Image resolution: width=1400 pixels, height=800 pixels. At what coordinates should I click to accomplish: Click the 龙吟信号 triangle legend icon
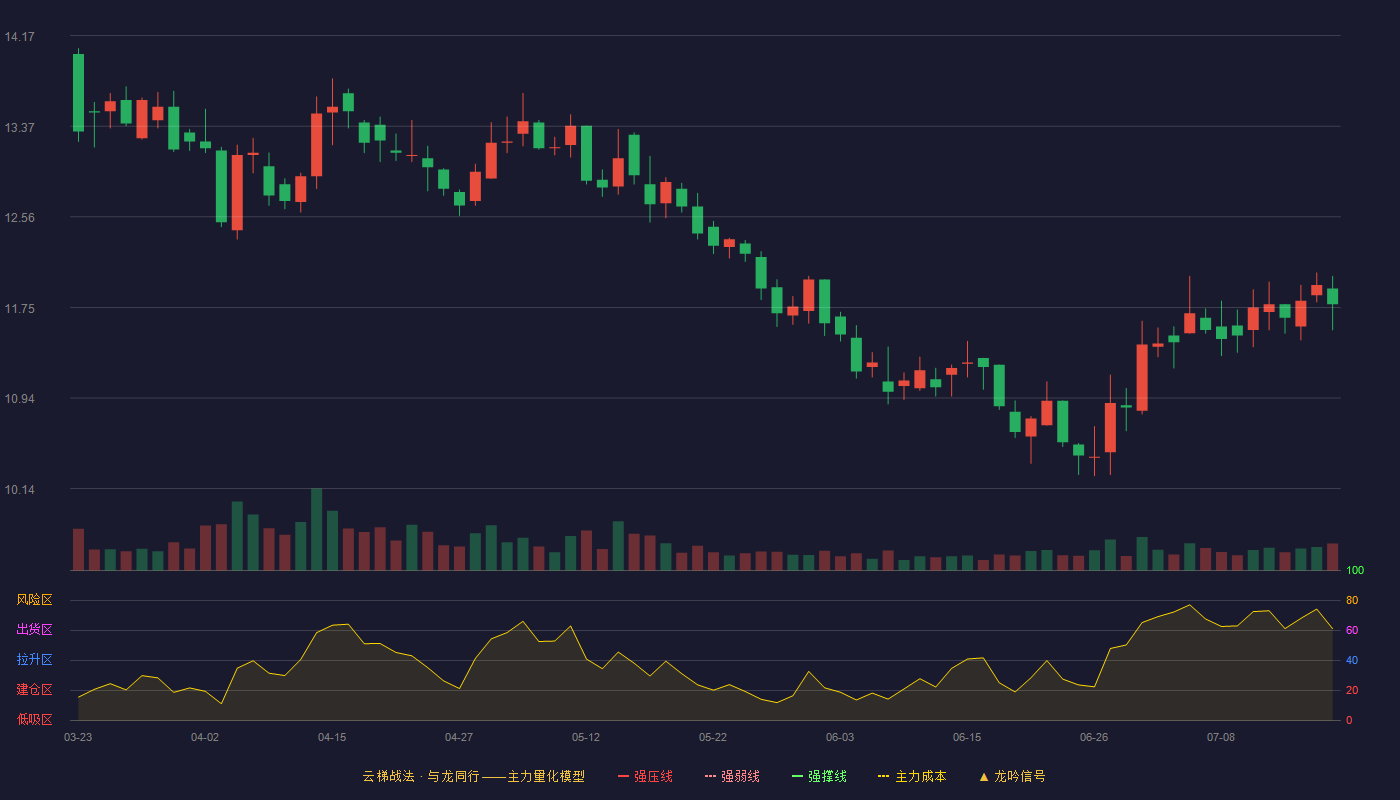tap(984, 776)
